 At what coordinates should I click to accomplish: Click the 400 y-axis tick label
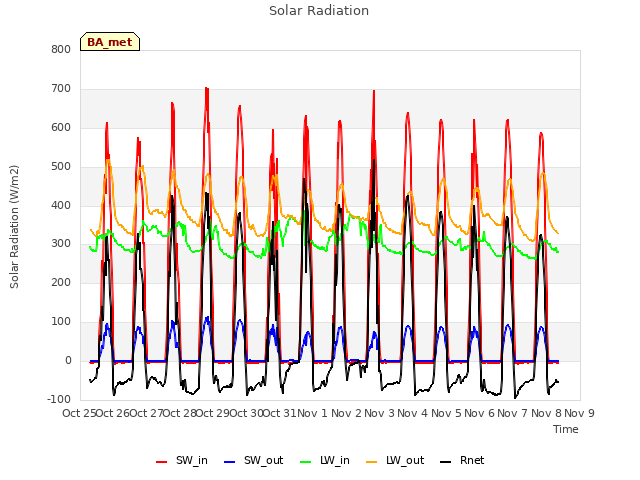61,205
